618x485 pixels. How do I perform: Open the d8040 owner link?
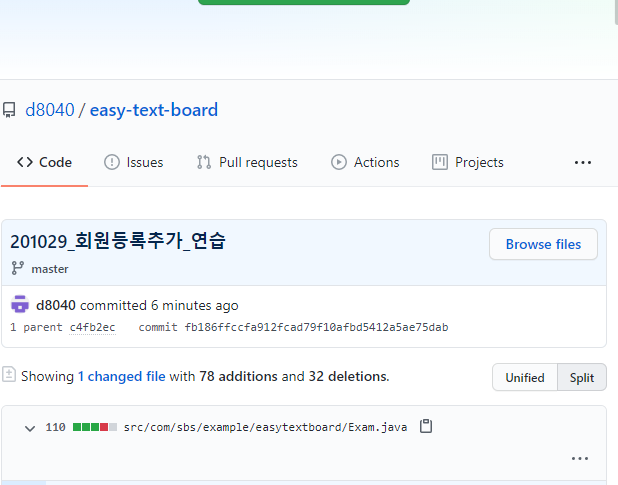(x=50, y=110)
